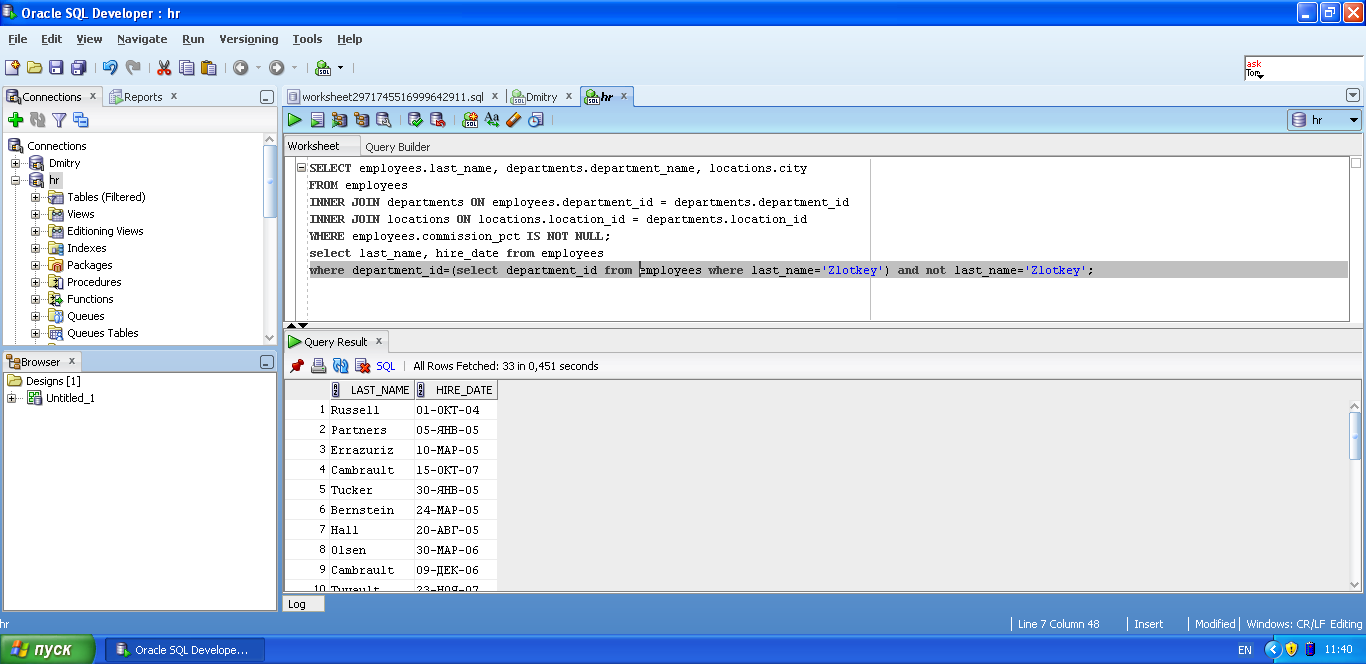
Task: Clear worksheet with the eraser icon
Action: point(514,120)
